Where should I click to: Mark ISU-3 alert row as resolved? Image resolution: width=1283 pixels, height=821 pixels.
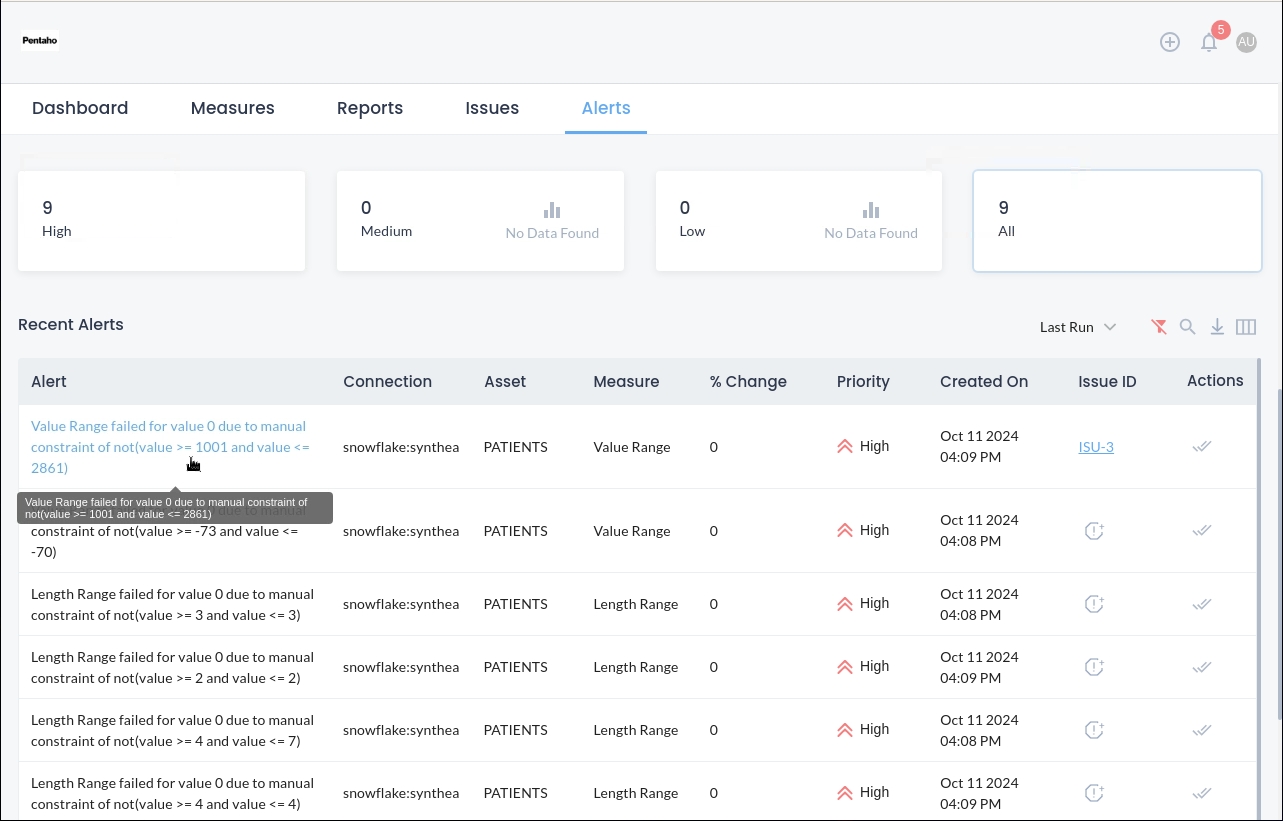tap(1202, 447)
